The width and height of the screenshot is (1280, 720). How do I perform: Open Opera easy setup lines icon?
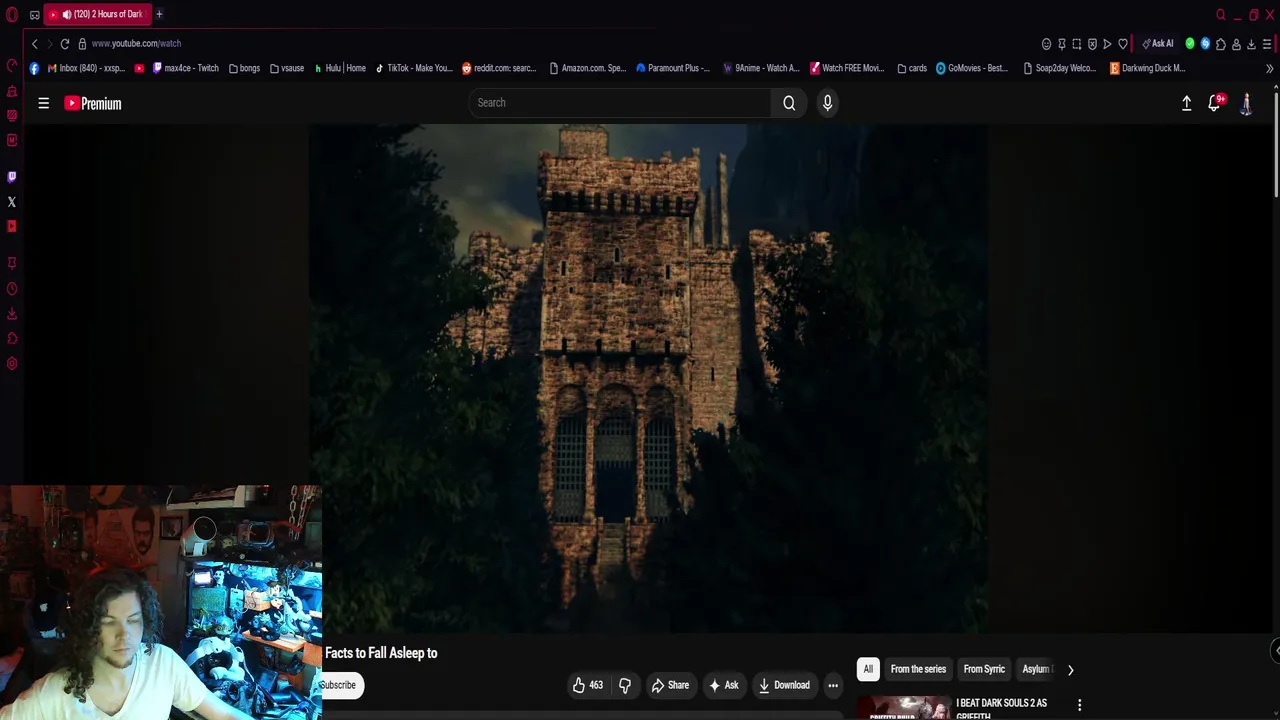tap(1267, 44)
